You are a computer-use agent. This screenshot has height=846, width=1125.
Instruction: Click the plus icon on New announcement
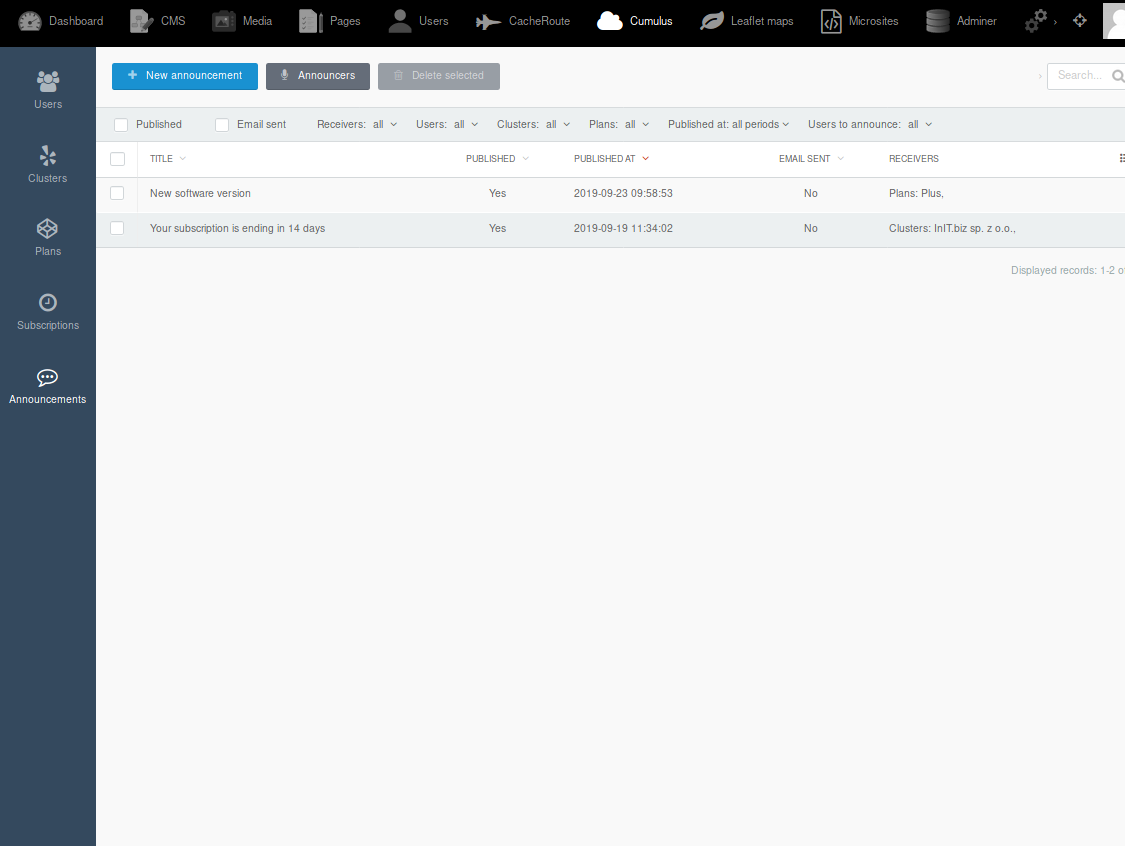[x=132, y=75]
